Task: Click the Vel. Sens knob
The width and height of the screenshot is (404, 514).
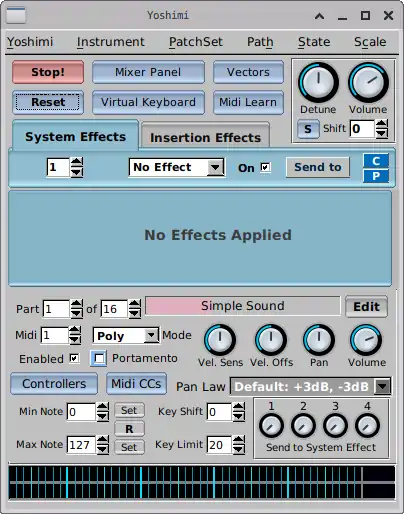Action: tap(220, 340)
